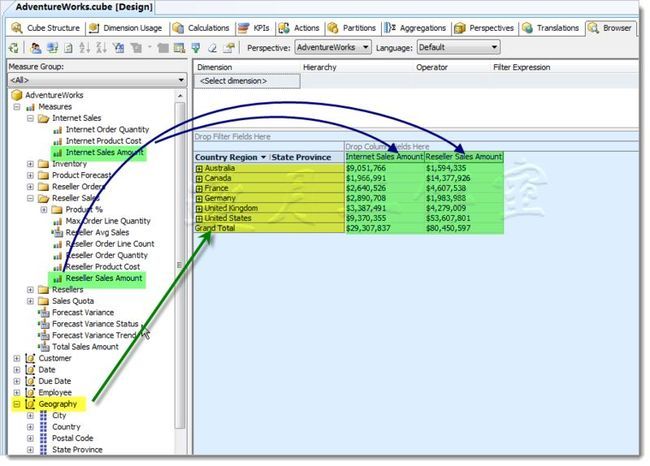This screenshot has width=650, height=466.
Task: Open the Perspectives tab
Action: coord(484,28)
